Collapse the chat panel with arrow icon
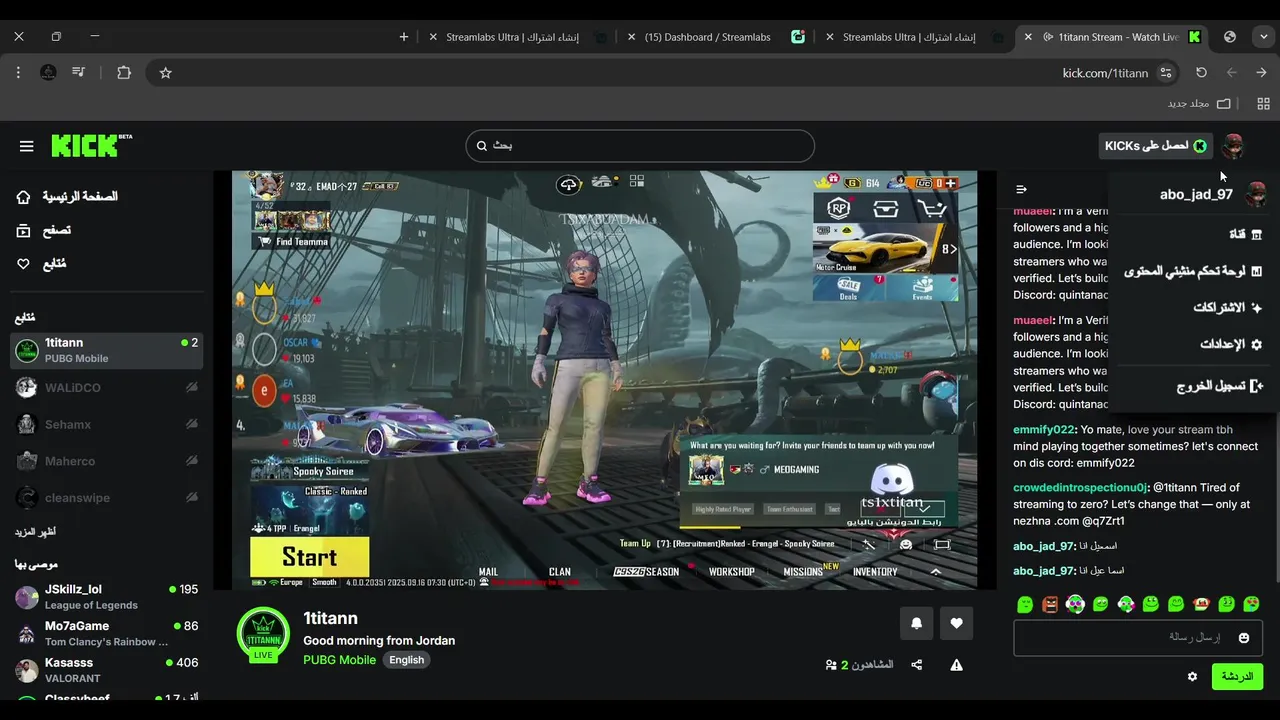Screen dimensions: 1280x720 (1021, 189)
